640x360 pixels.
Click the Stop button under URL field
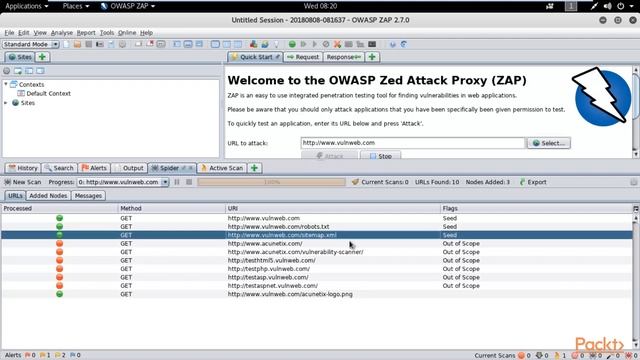(380, 156)
